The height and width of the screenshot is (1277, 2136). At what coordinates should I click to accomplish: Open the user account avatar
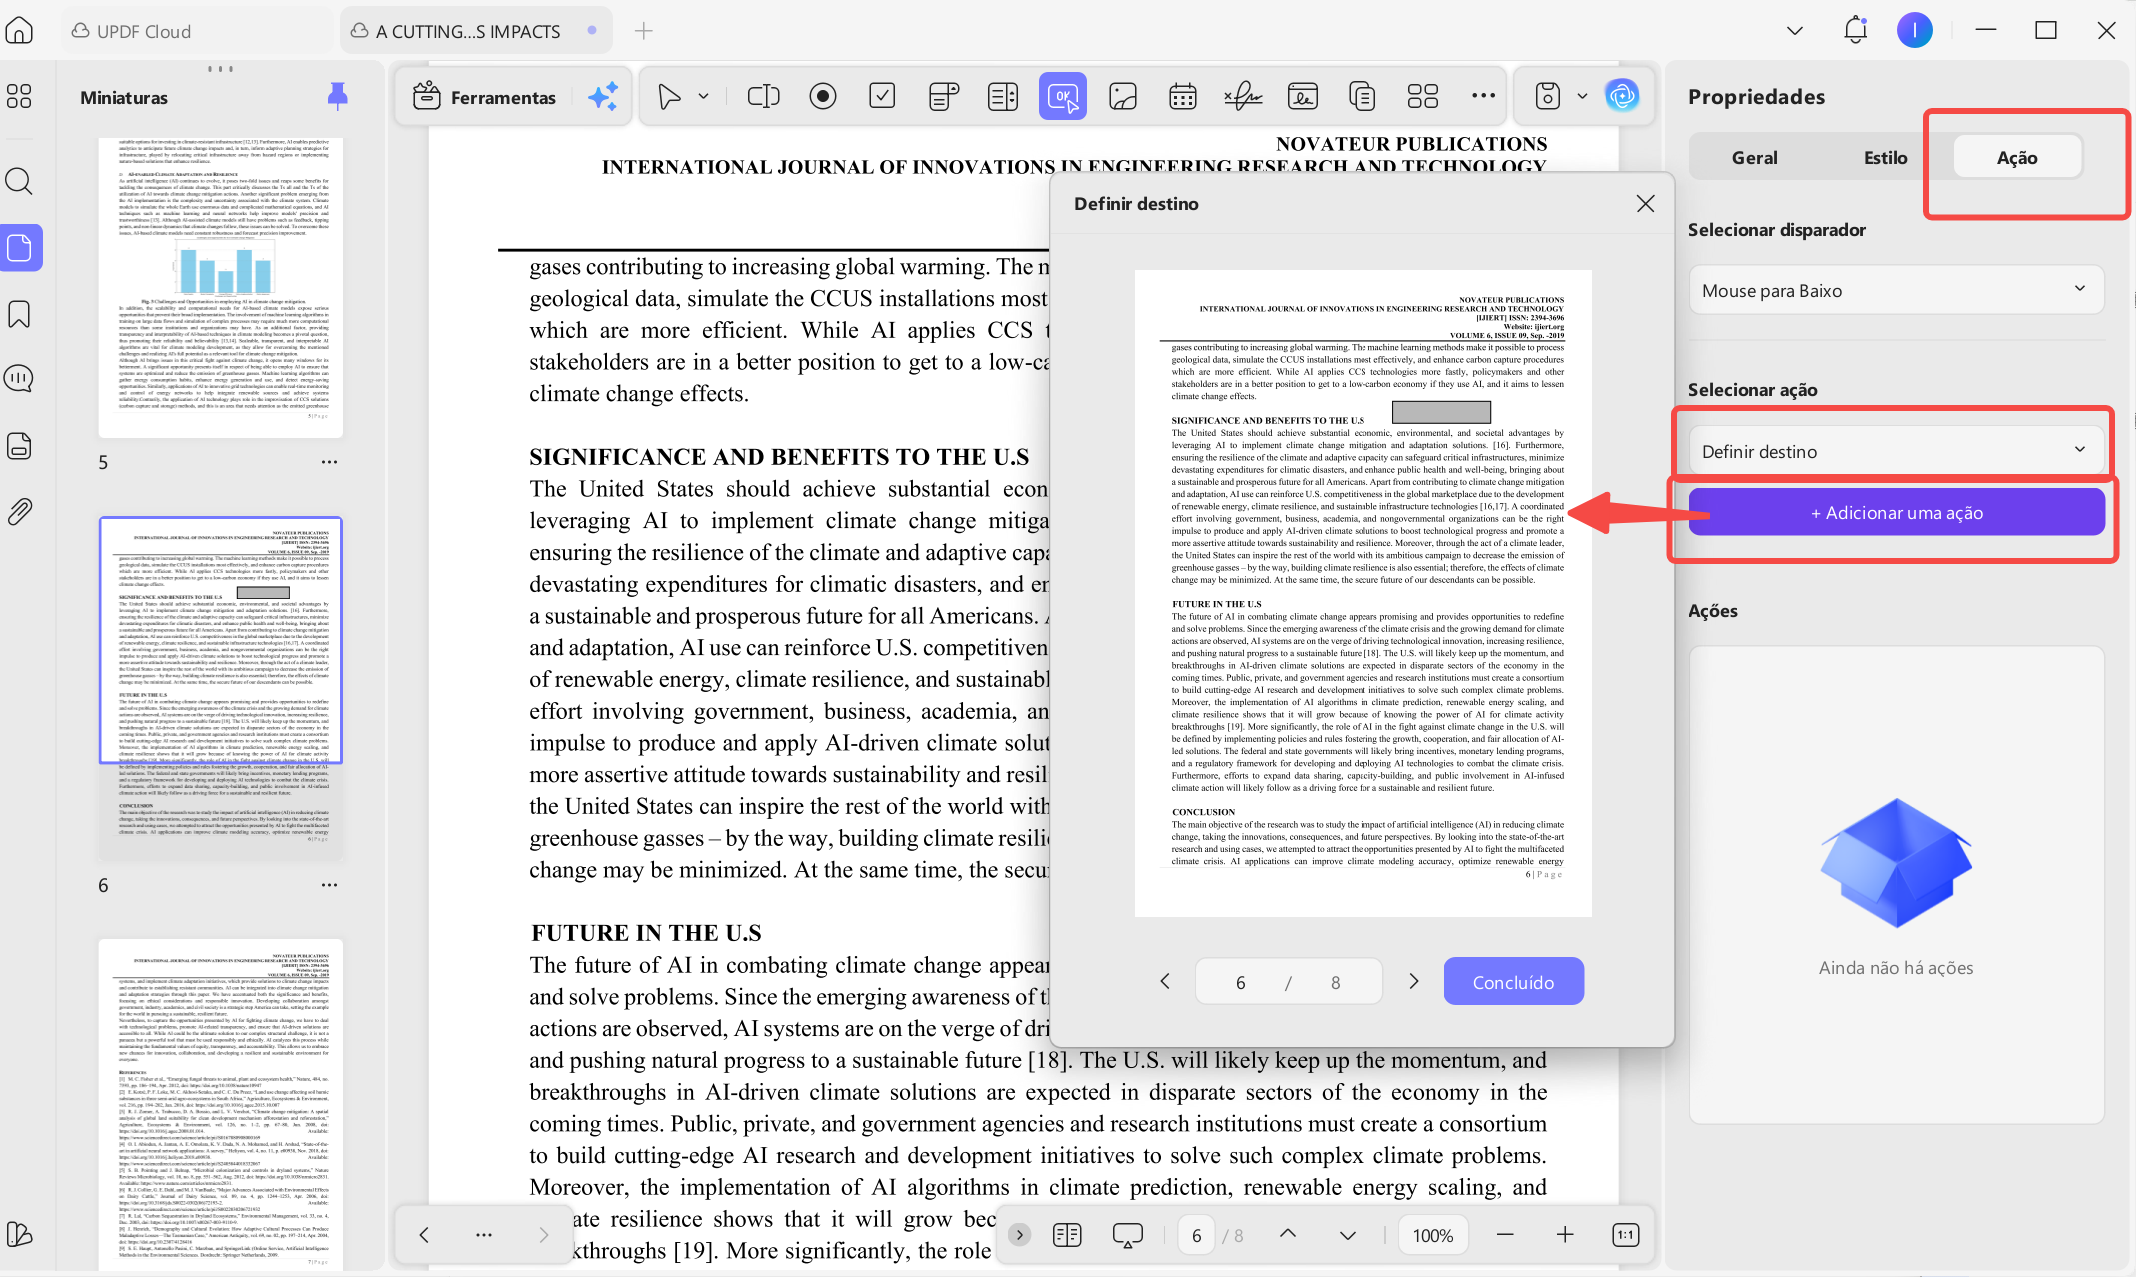tap(1914, 30)
